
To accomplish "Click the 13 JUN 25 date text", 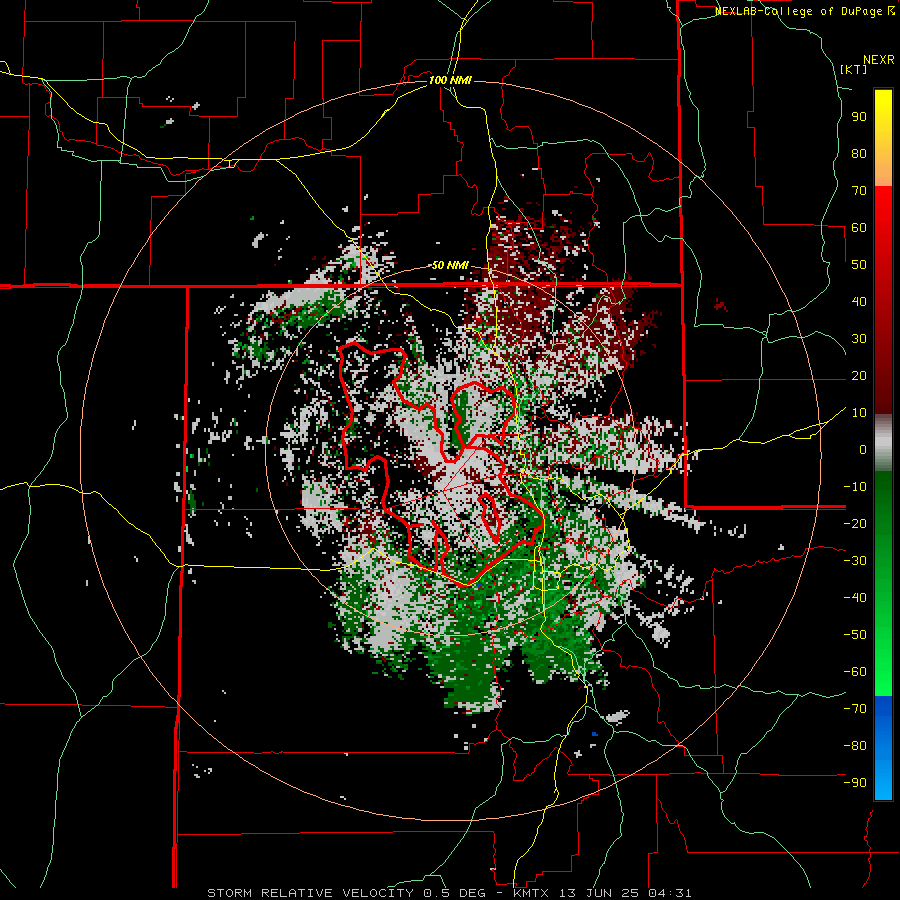I will tap(598, 893).
